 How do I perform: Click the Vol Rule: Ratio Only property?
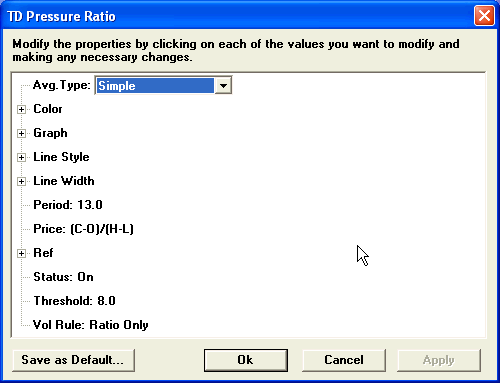(x=90, y=325)
